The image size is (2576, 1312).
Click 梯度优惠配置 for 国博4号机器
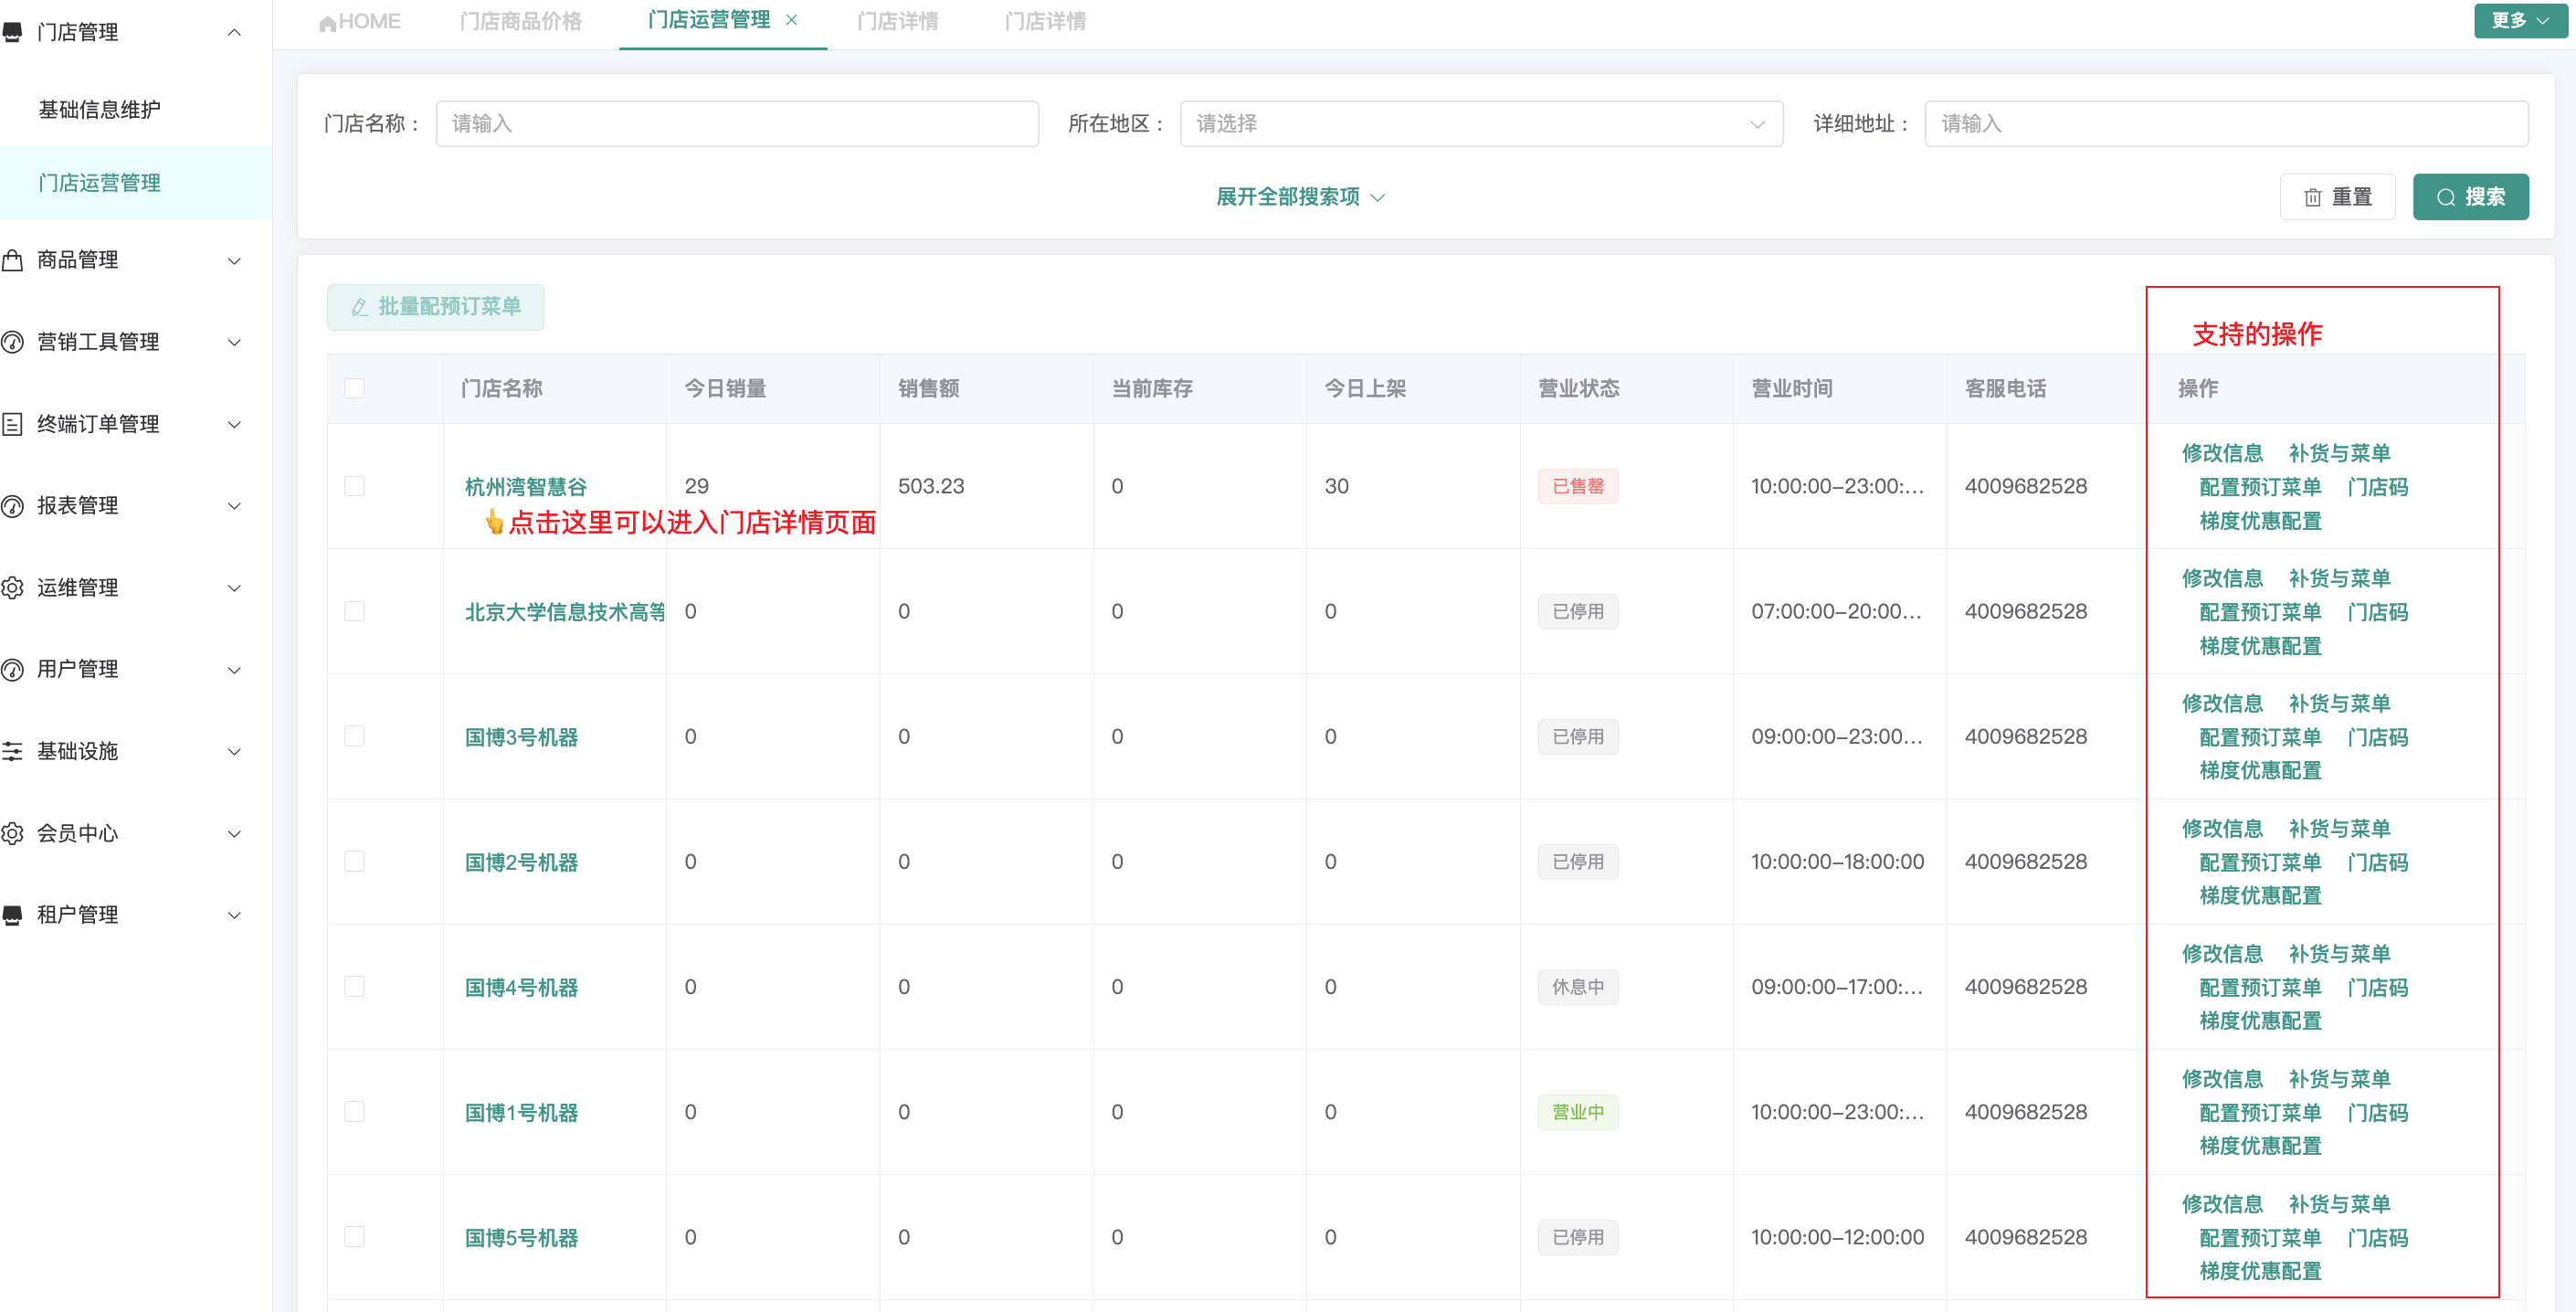tap(2260, 1020)
